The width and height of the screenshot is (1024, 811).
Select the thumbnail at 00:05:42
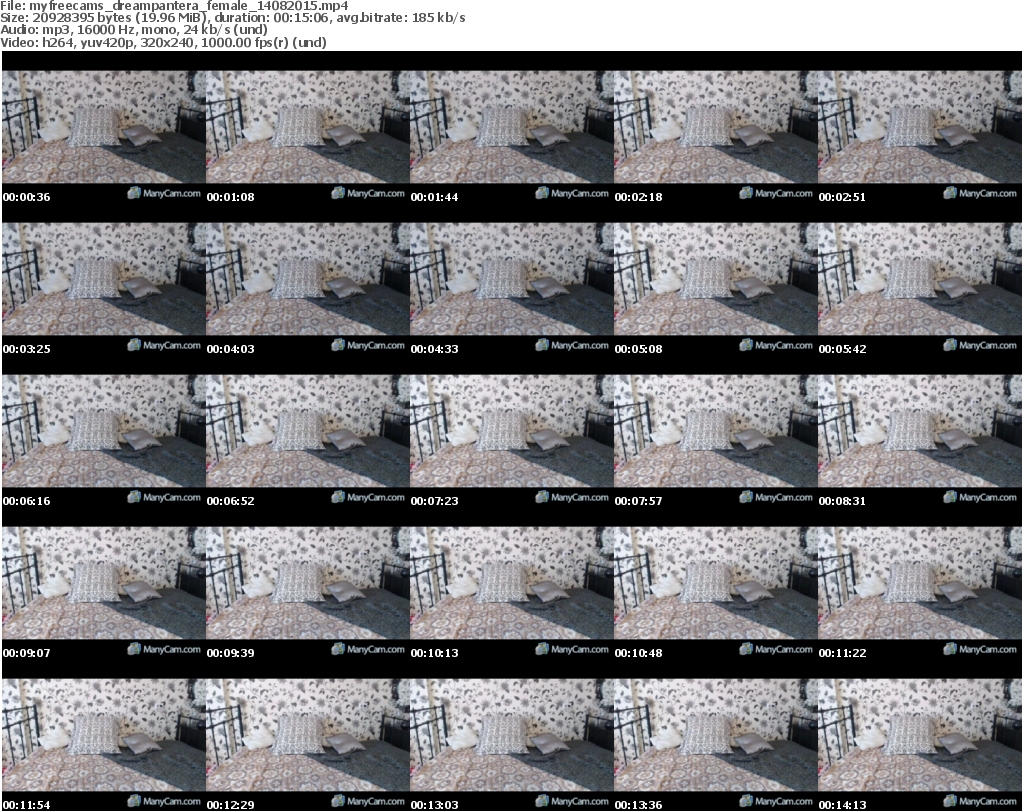[920, 279]
